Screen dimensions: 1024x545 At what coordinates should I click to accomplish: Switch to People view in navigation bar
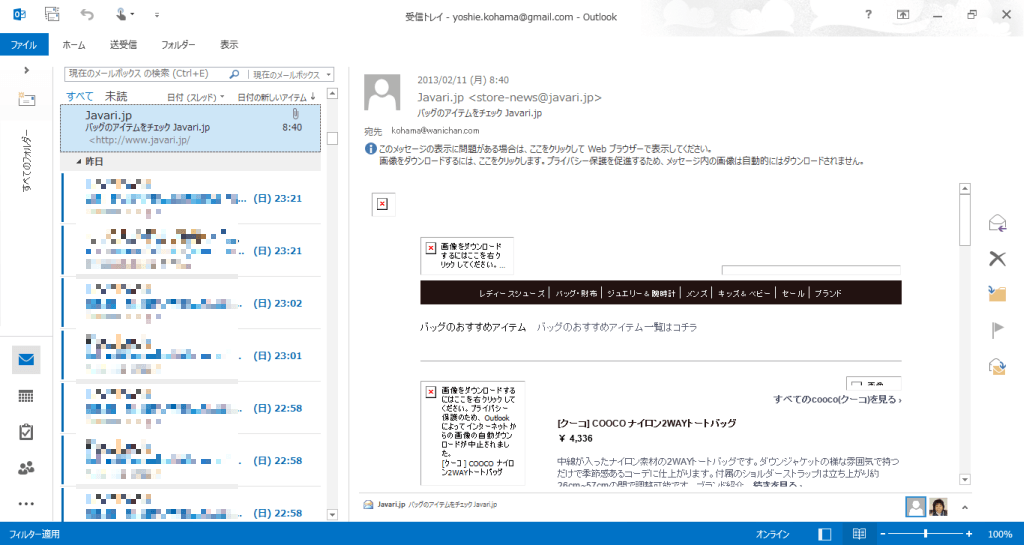pos(26,467)
